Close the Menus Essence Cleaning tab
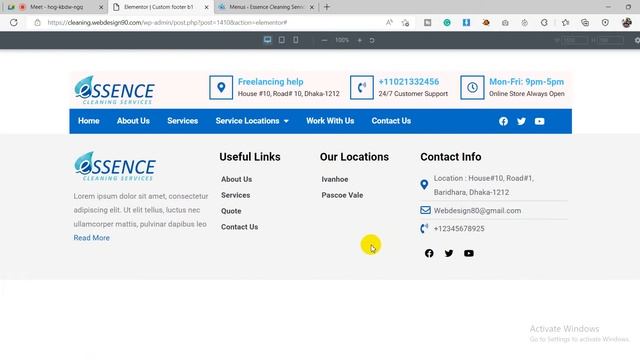 pyautogui.click(x=312, y=7)
